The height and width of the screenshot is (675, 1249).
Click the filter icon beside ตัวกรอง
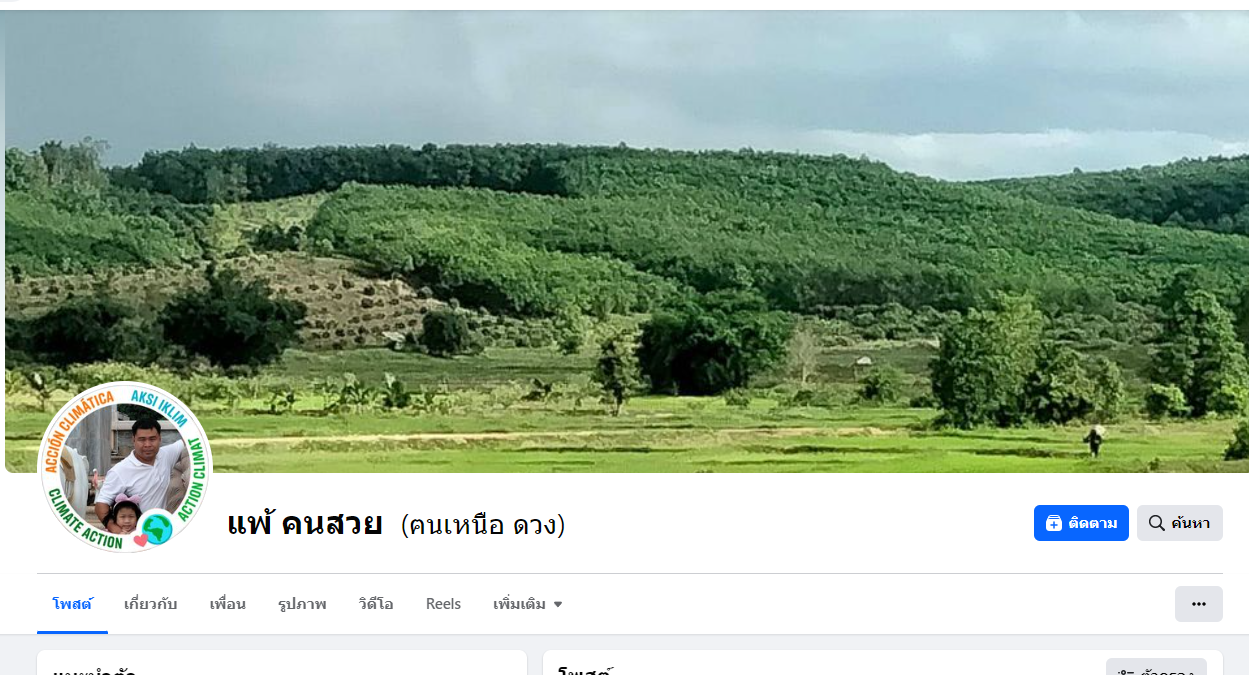[x=1124, y=670]
